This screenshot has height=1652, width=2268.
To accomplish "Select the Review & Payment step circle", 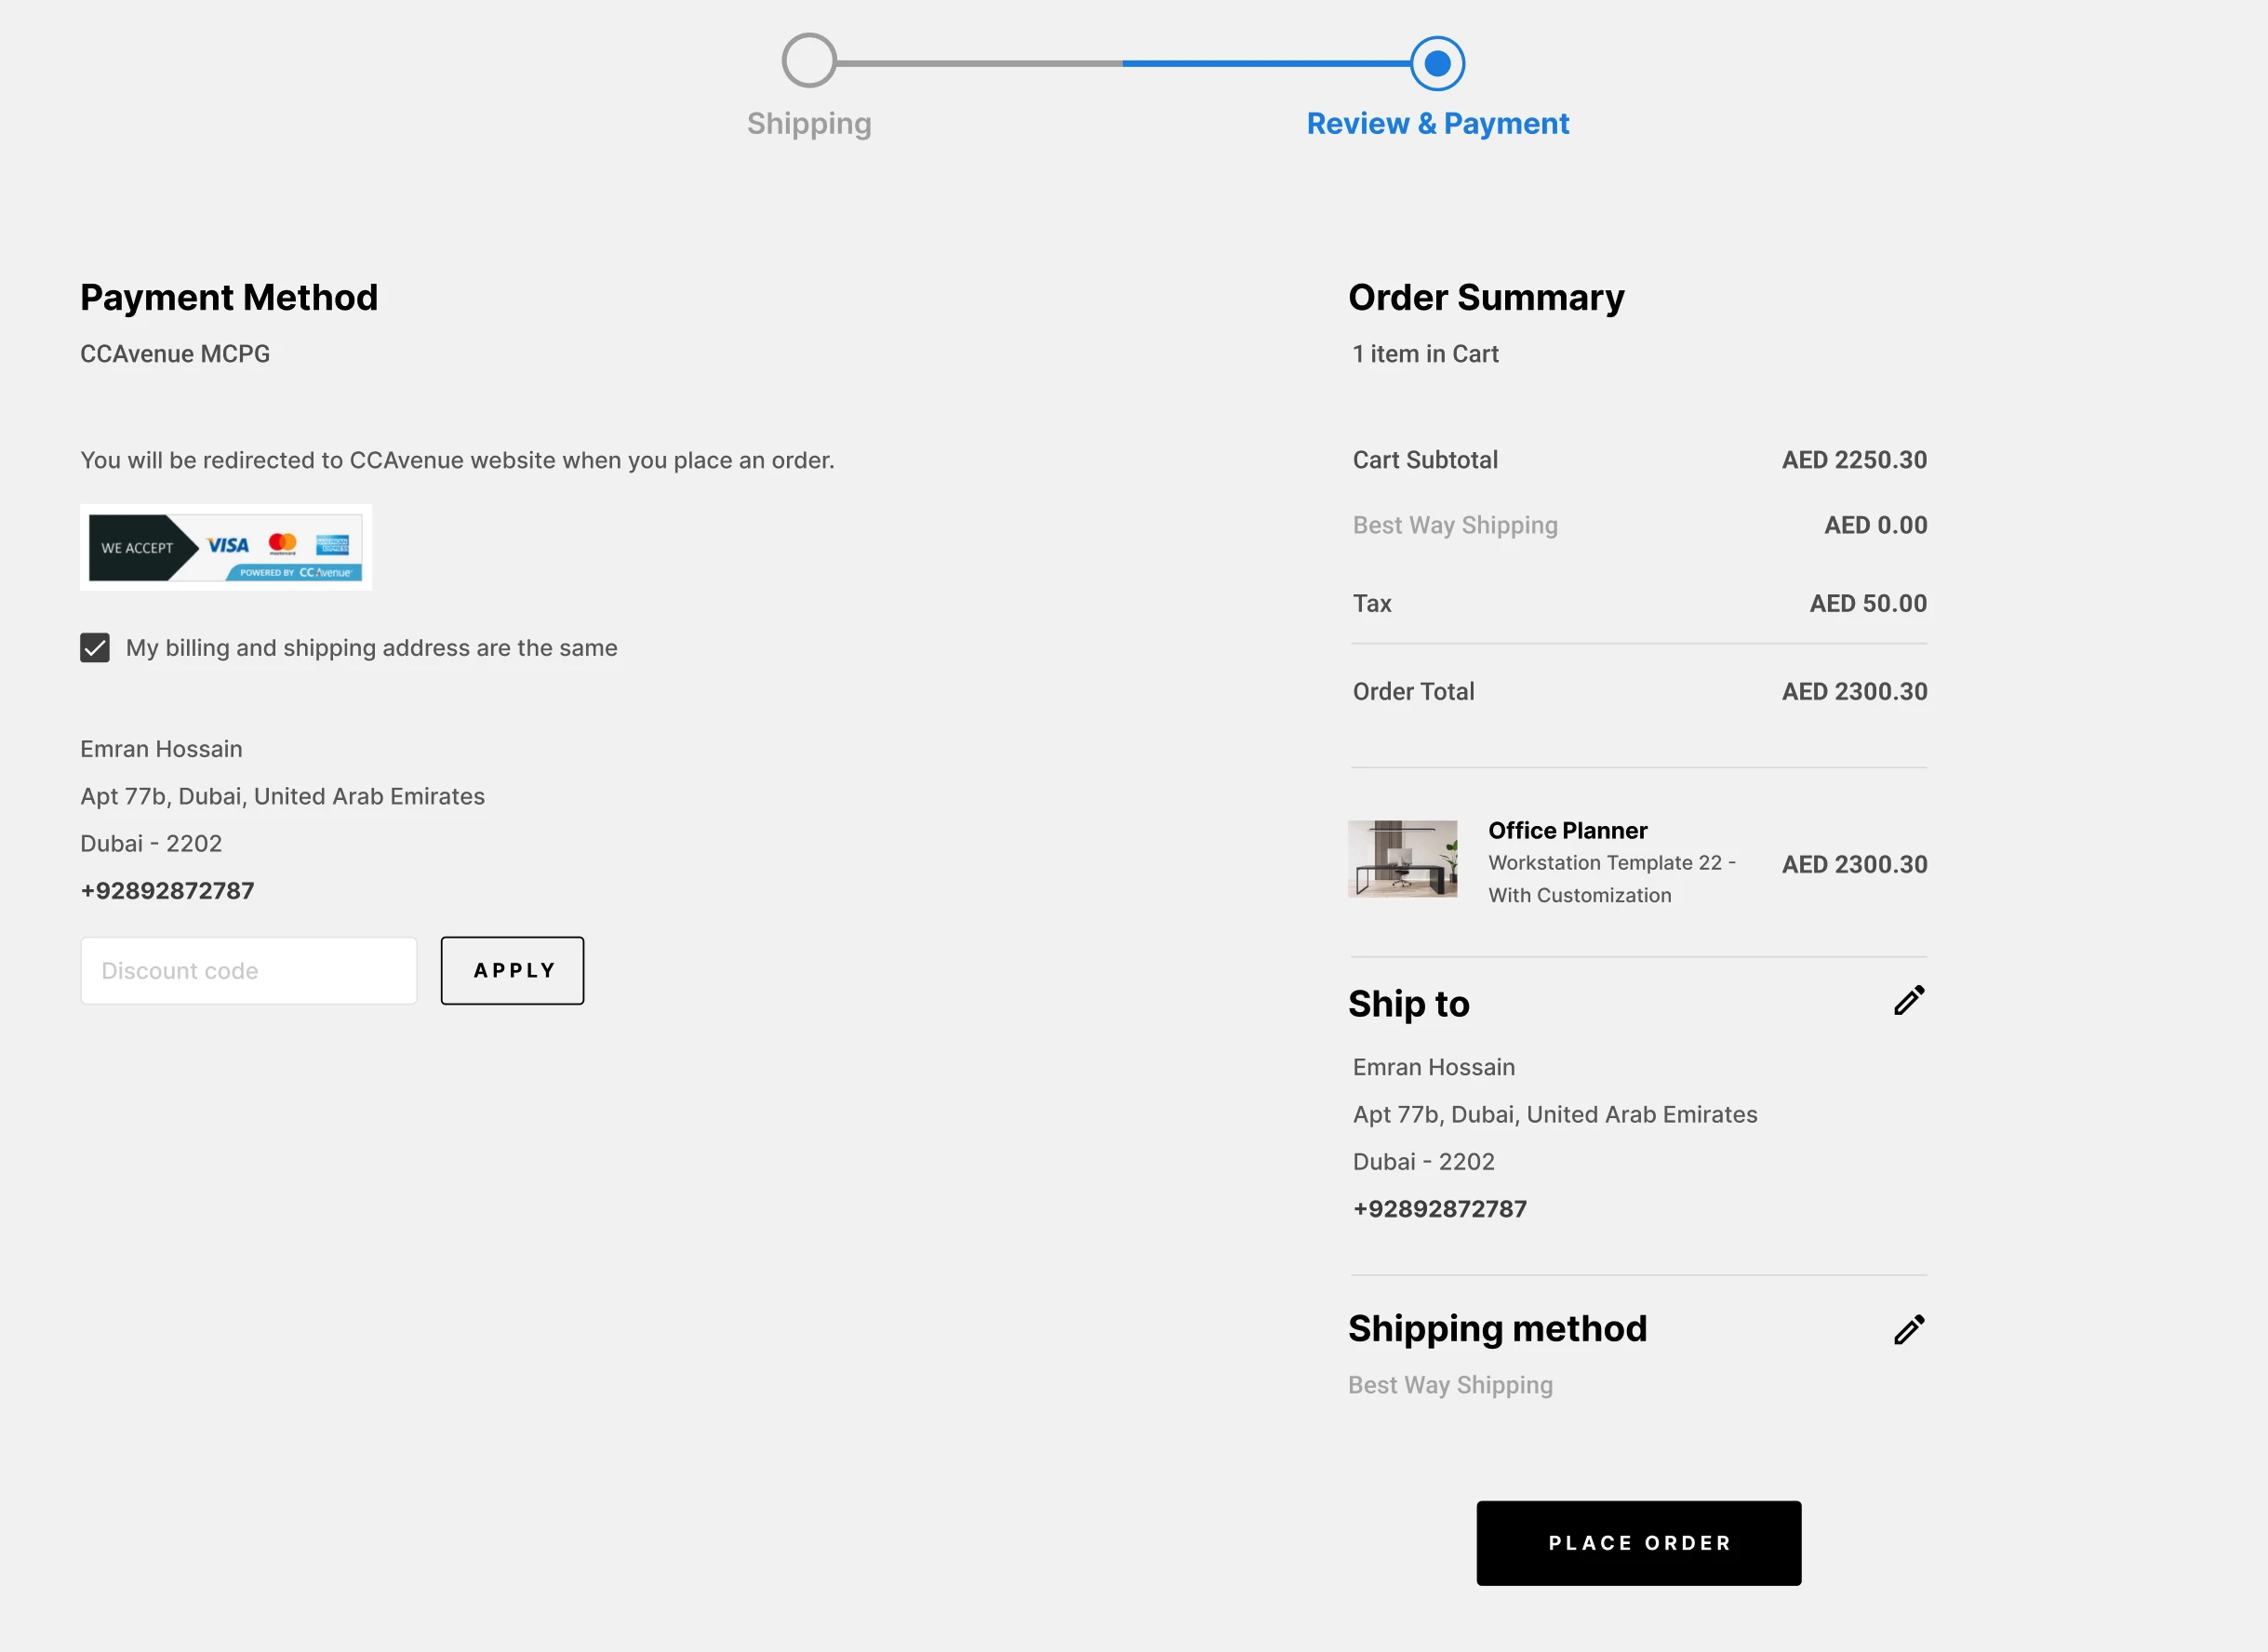I will (x=1437, y=64).
